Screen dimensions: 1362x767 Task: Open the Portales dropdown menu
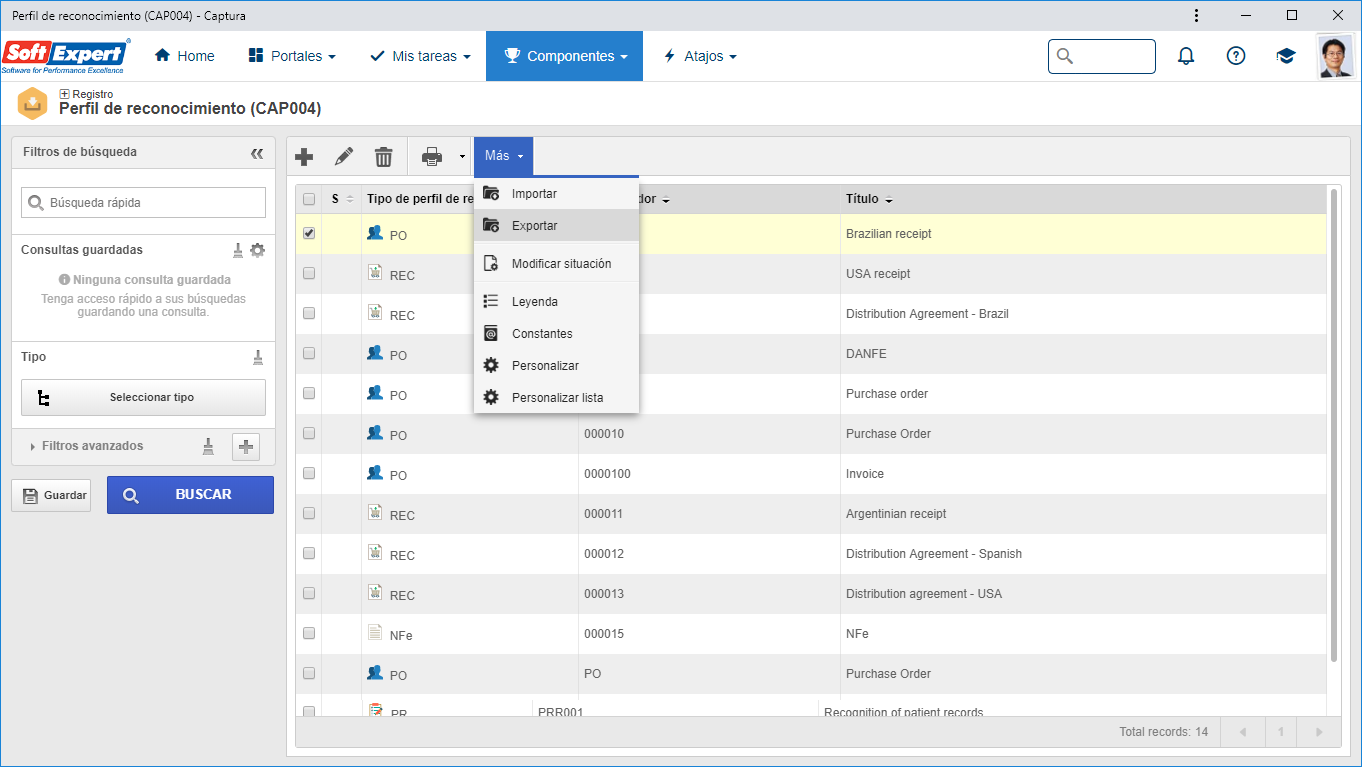(x=292, y=56)
